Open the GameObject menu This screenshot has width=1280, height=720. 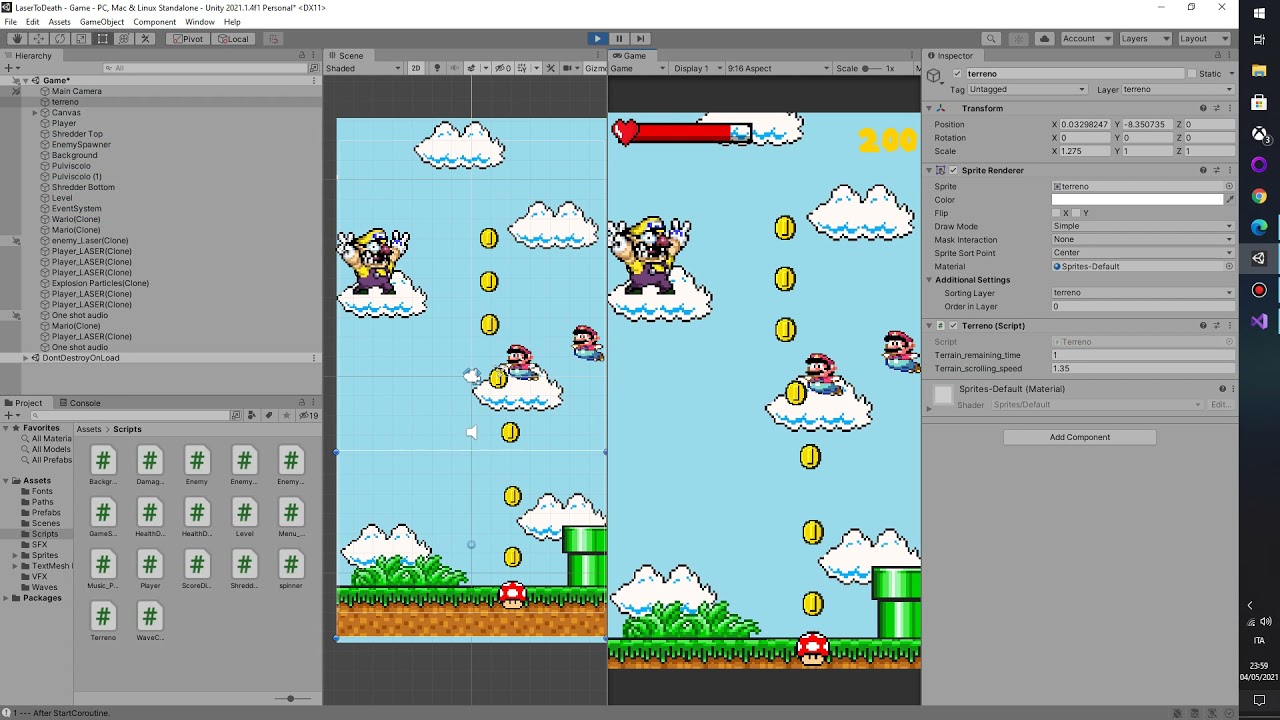102,22
